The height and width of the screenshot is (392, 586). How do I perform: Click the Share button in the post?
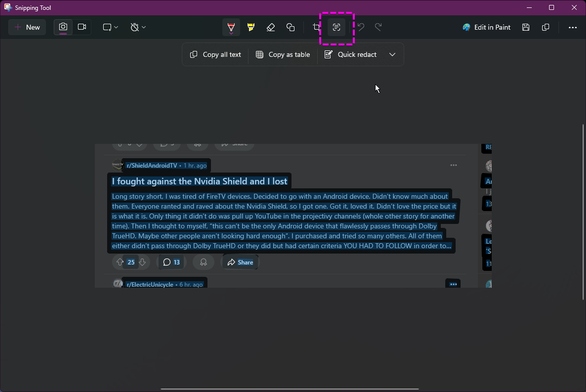tap(240, 262)
